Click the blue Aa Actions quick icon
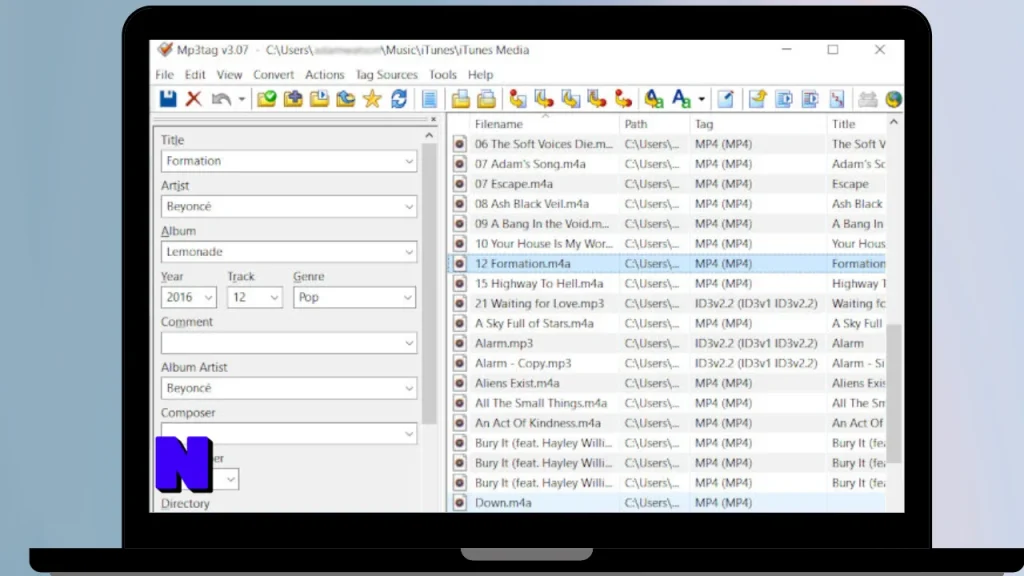The image size is (1024, 576). point(681,99)
